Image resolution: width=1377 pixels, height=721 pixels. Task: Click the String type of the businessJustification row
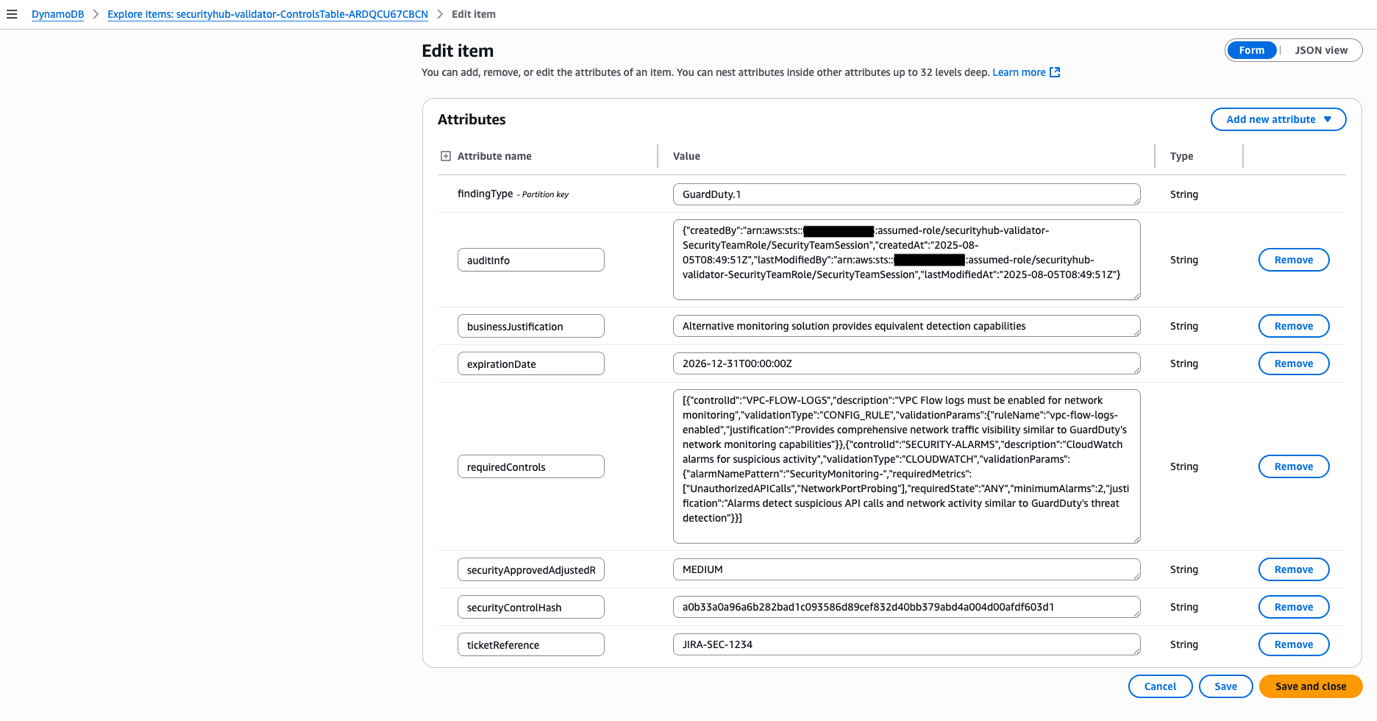1184,326
